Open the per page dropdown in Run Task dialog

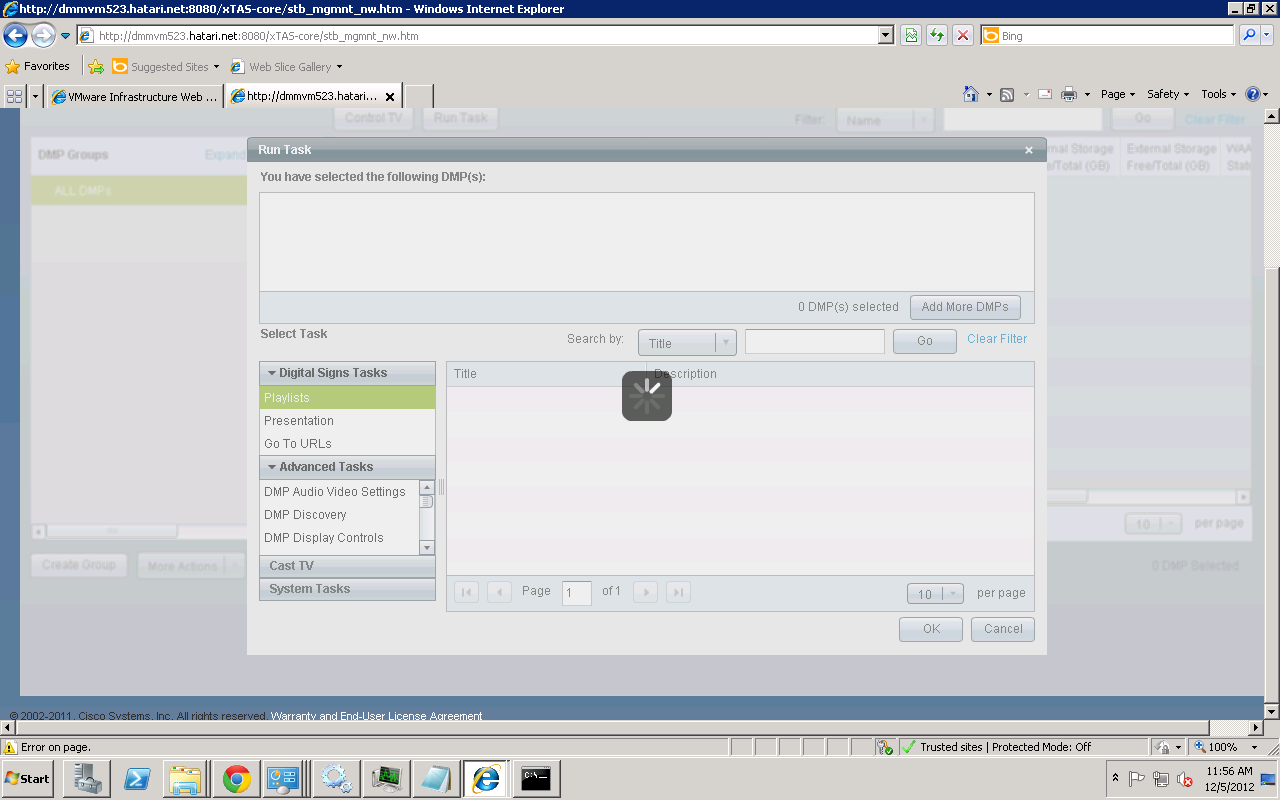click(935, 594)
